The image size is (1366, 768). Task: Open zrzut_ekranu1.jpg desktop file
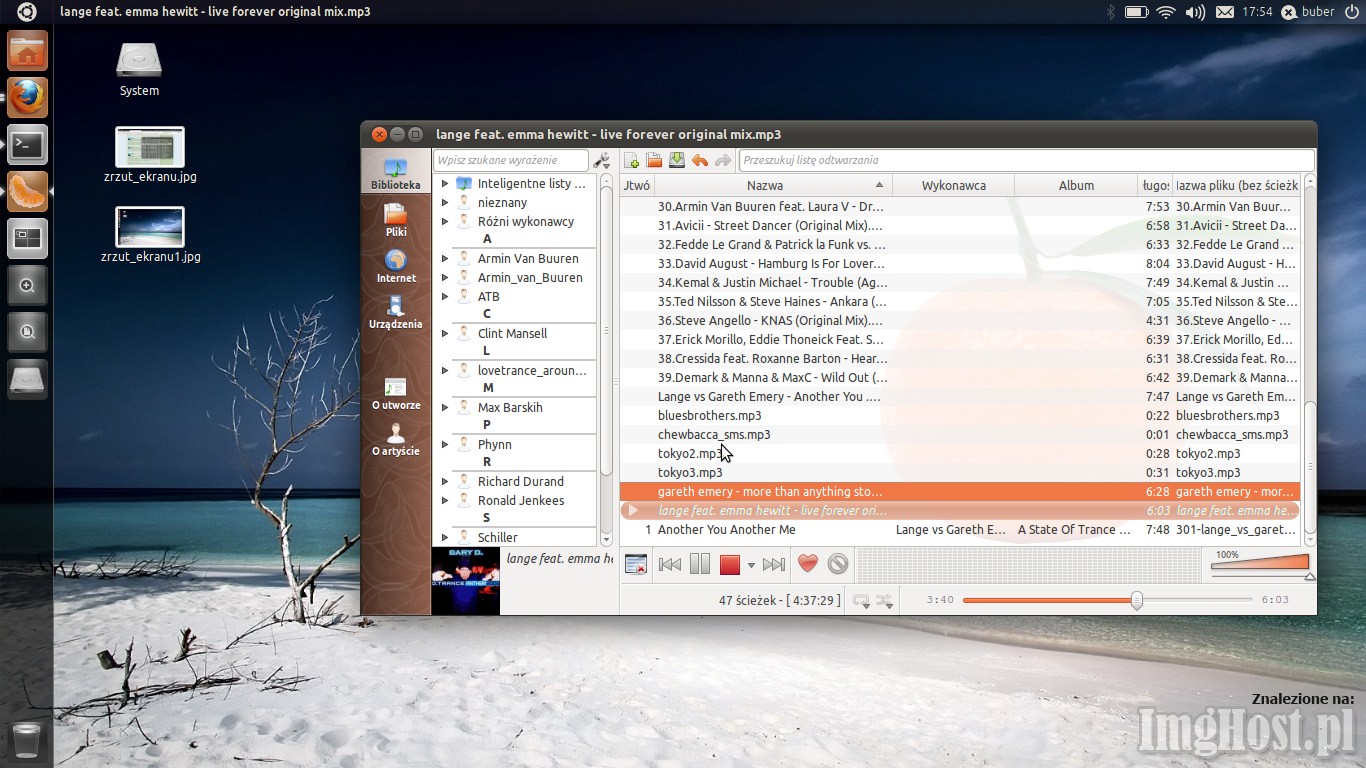pos(150,235)
